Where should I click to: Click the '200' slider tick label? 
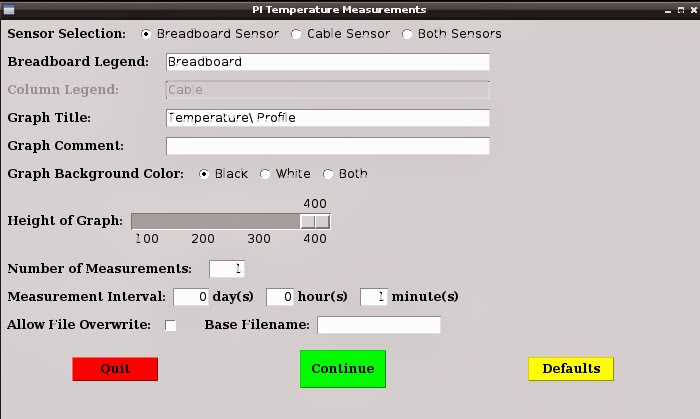pos(203,239)
